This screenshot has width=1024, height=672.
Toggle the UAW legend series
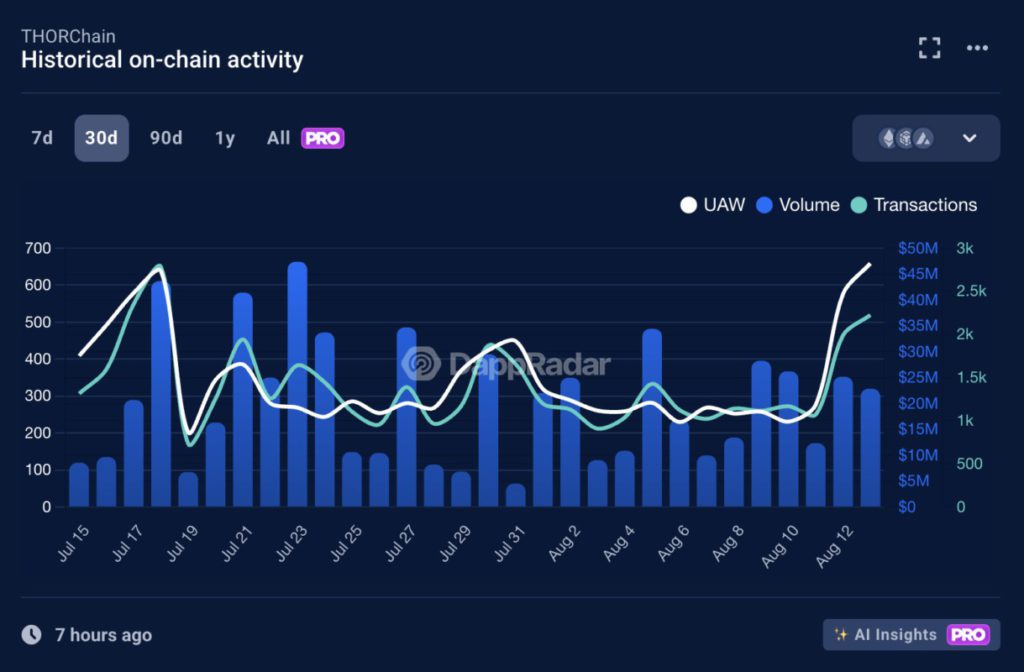click(712, 205)
